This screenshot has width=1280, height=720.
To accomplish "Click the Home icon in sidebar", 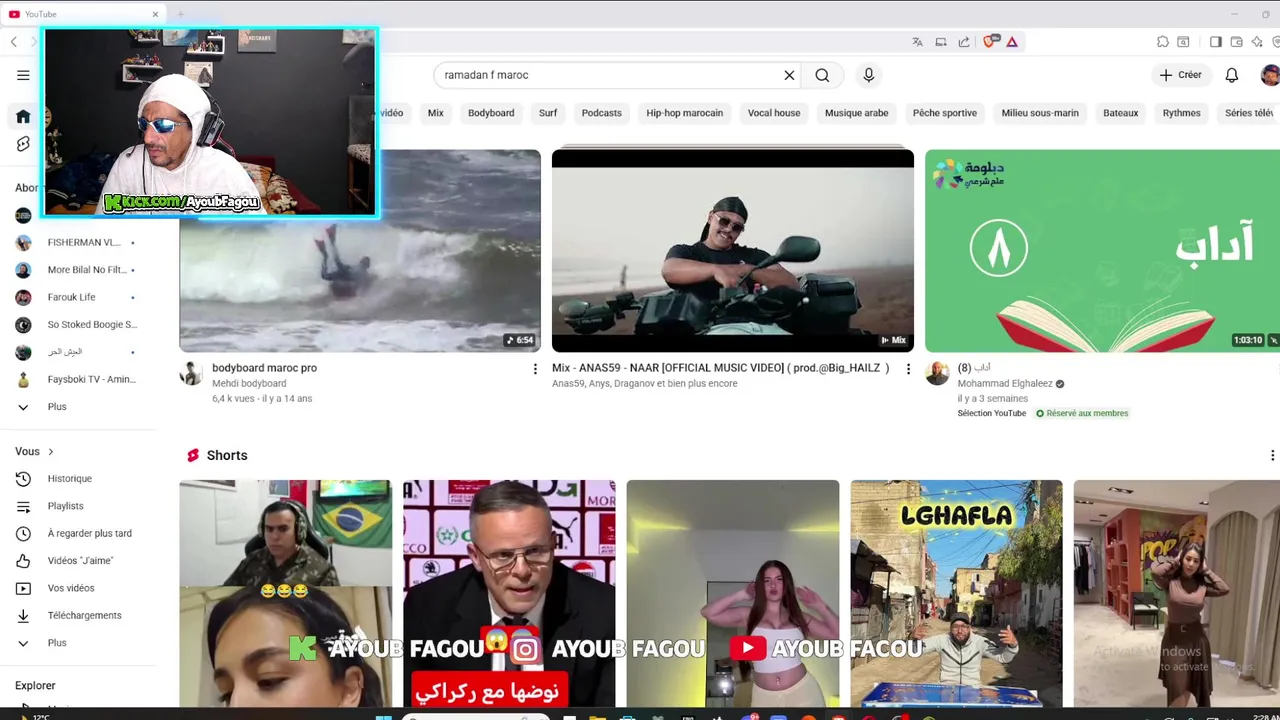I will click(23, 117).
